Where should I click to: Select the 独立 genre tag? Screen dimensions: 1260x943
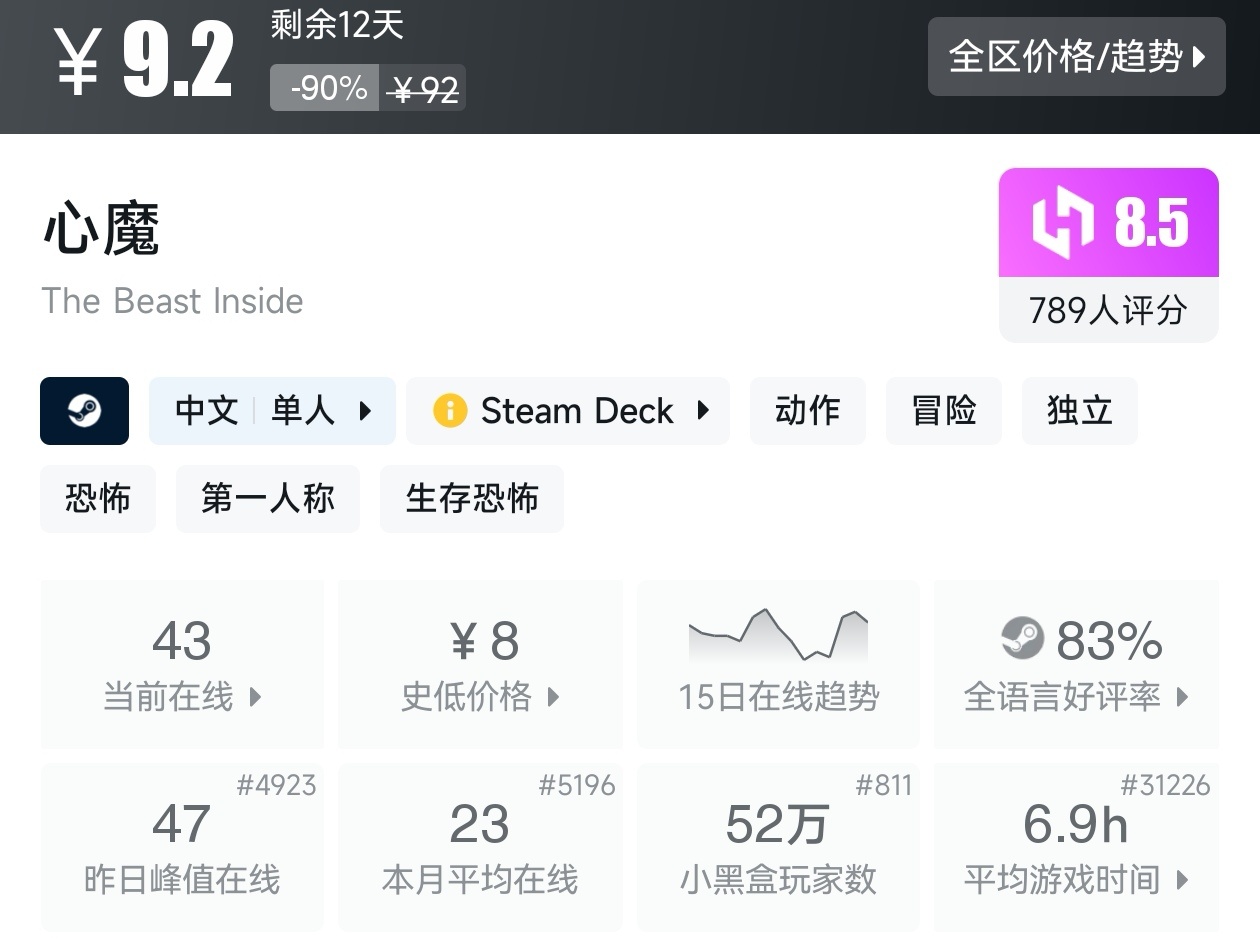point(1079,411)
